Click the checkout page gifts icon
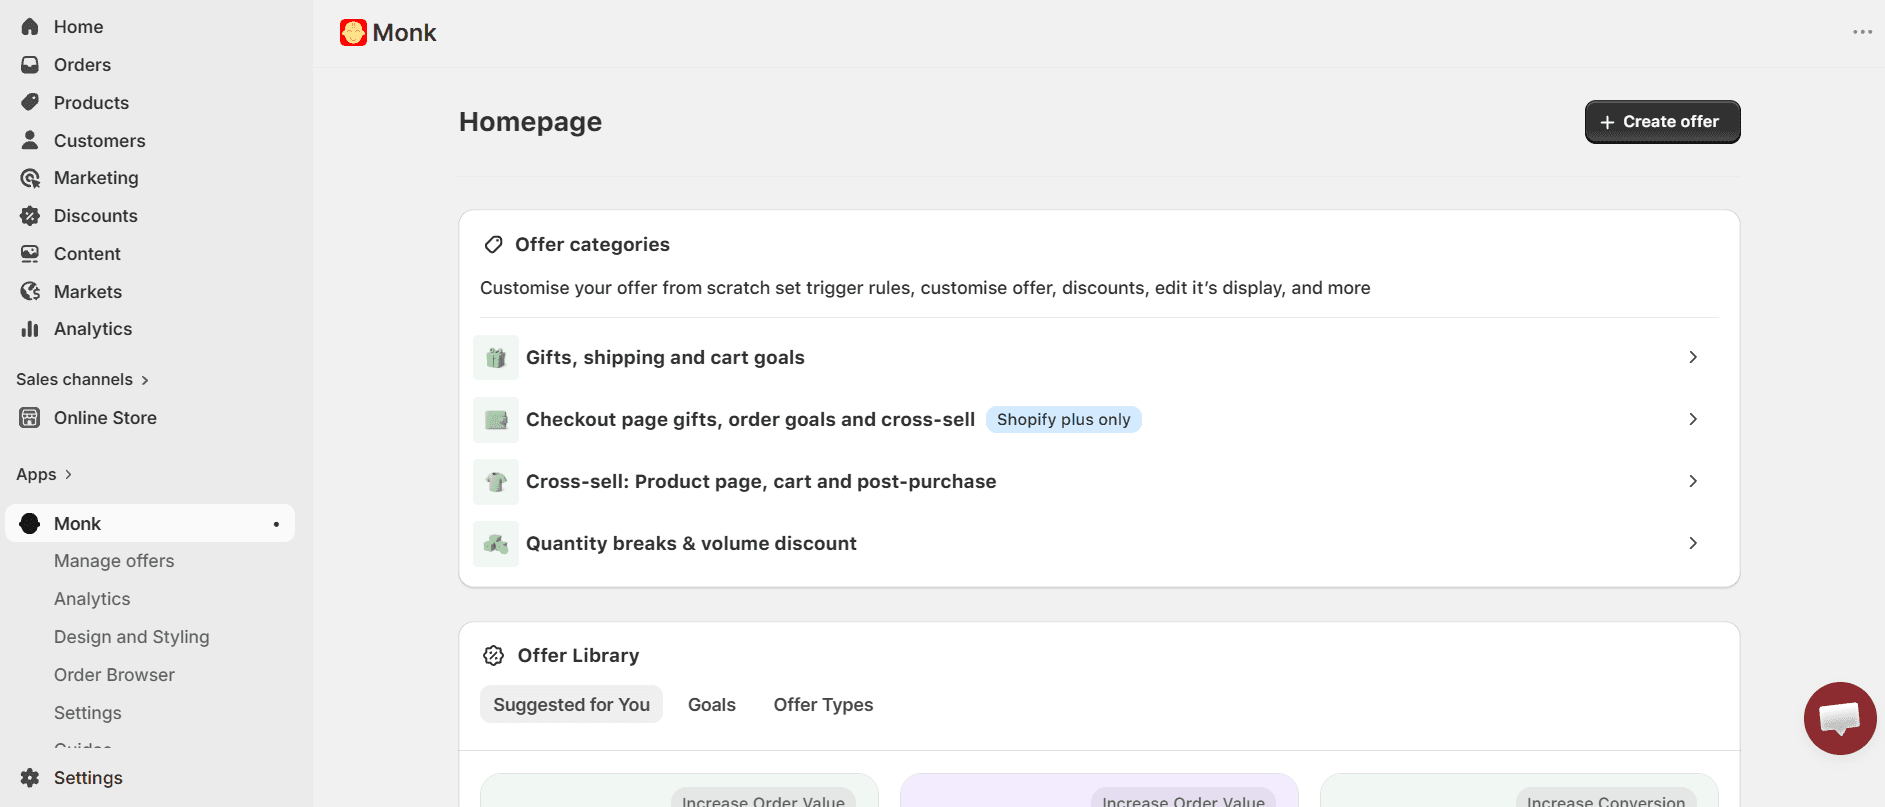This screenshot has height=807, width=1885. pyautogui.click(x=496, y=419)
